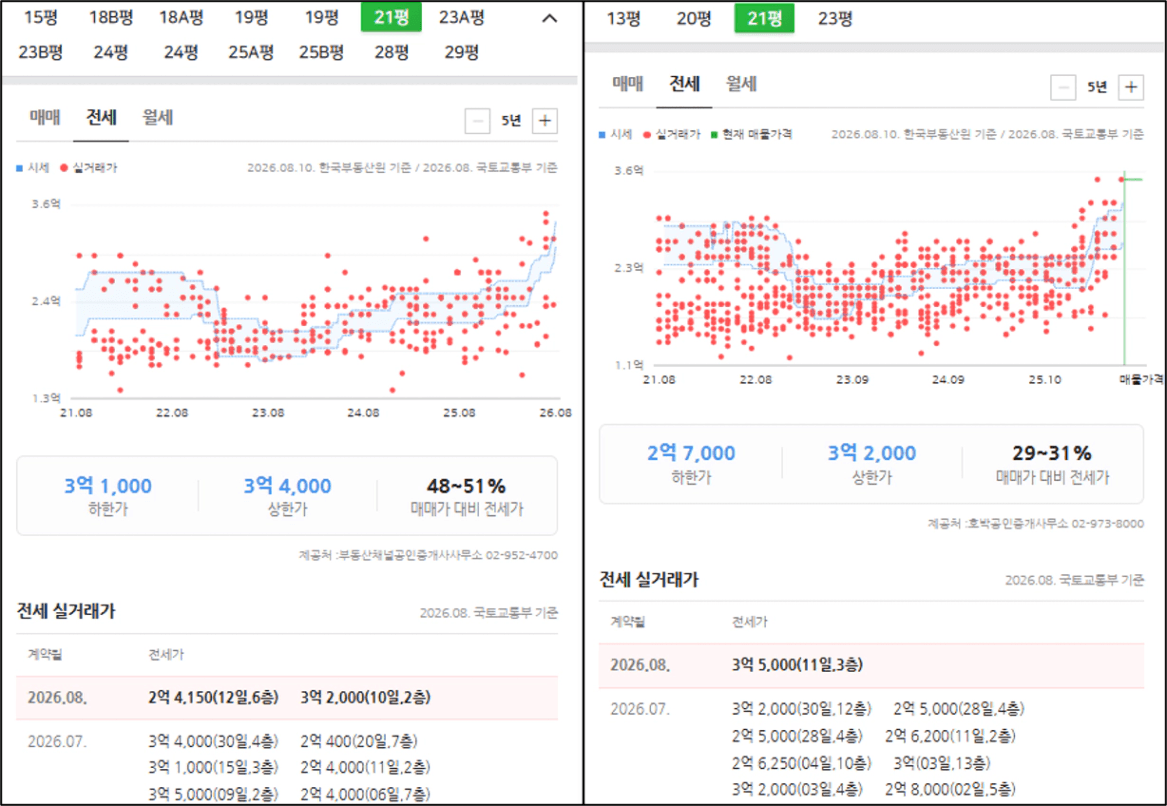
Task: Open the 월세 tab in the left panel
Action: pos(158,118)
